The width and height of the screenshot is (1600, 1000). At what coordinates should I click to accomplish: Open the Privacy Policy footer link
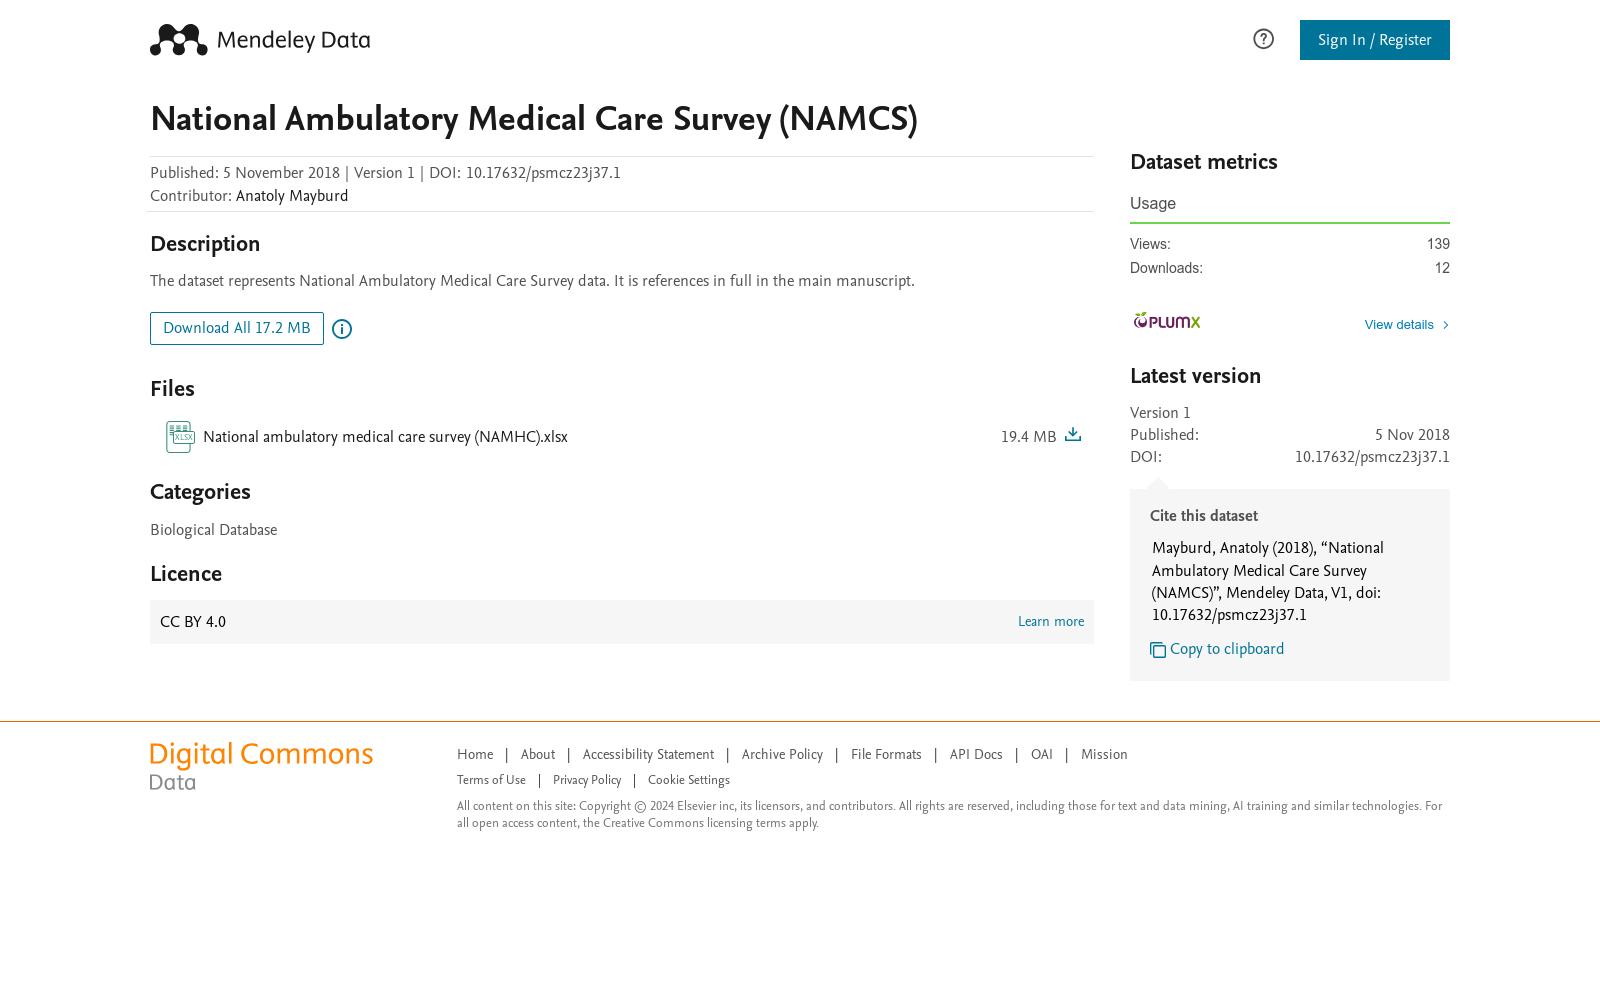pos(587,780)
